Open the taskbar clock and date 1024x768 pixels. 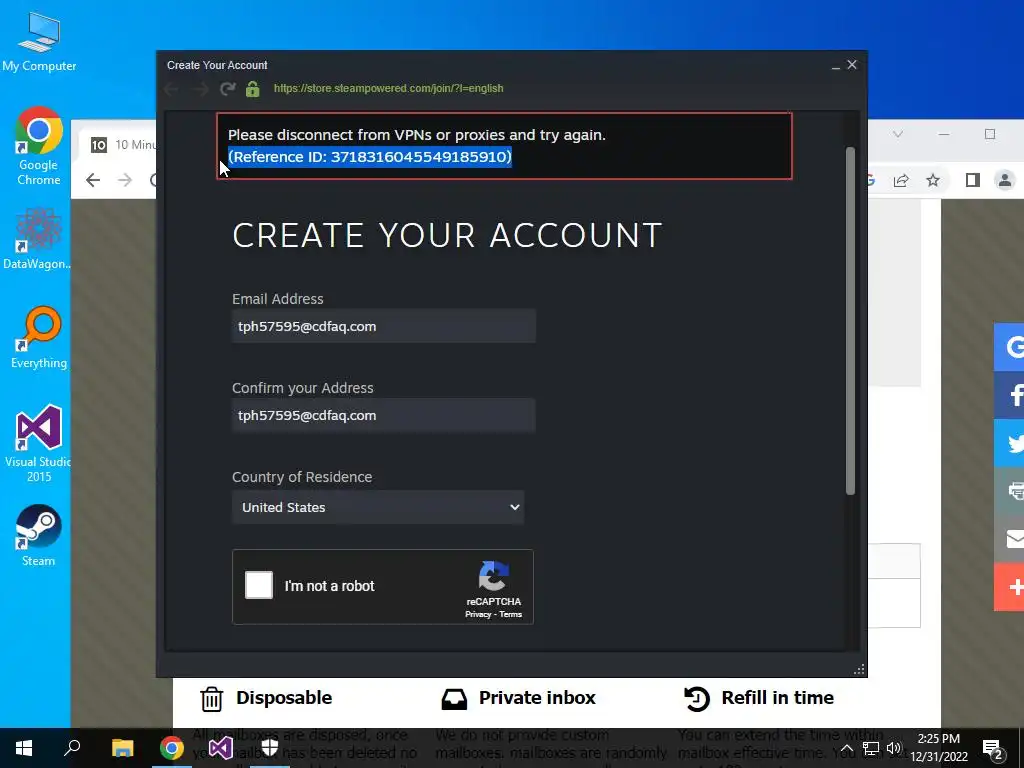tap(939, 748)
